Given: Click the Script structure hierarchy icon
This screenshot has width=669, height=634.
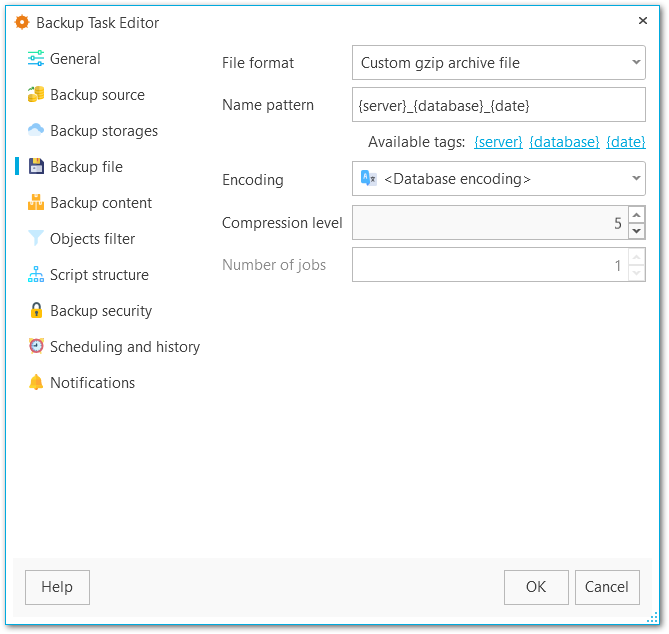Looking at the screenshot, I should pos(36,275).
